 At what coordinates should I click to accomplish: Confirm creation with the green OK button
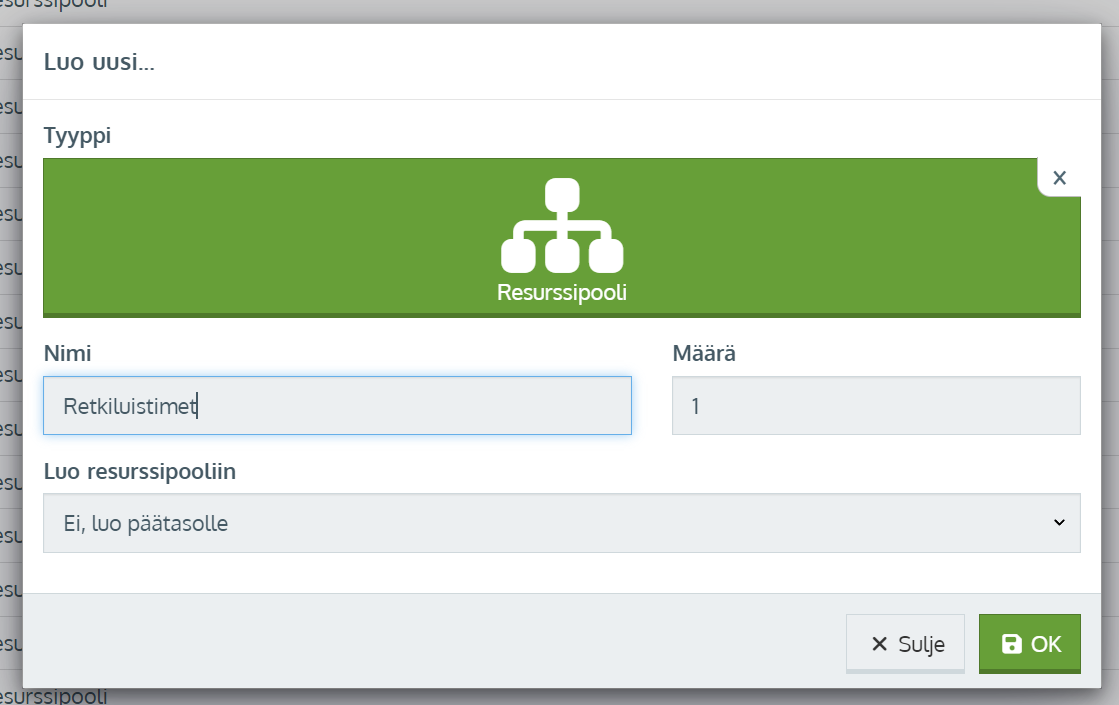coord(1029,644)
